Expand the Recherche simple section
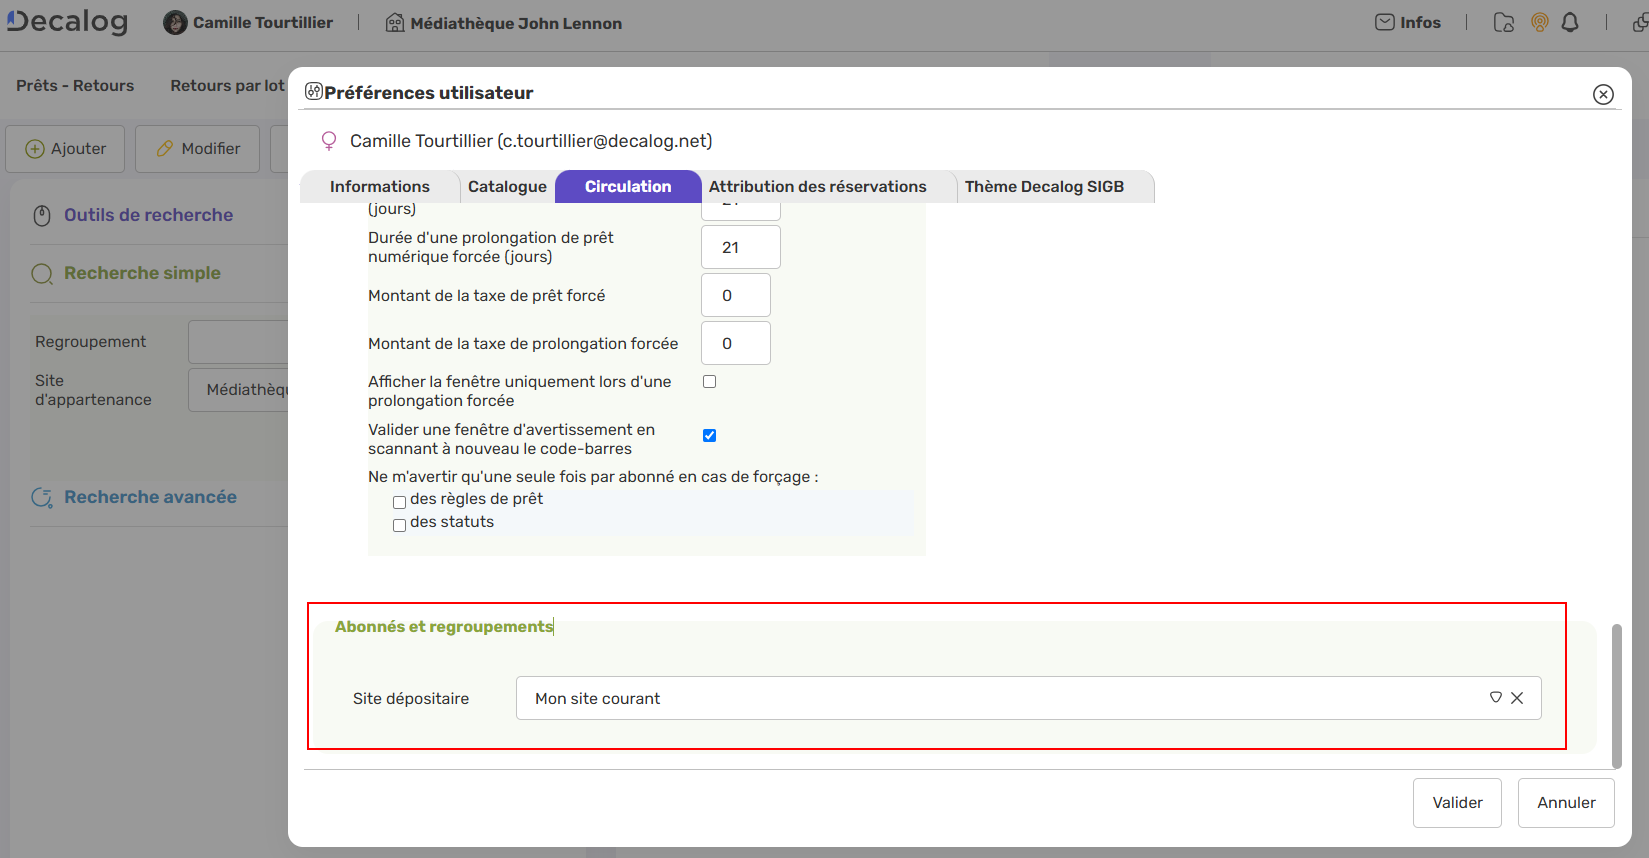 [x=142, y=273]
